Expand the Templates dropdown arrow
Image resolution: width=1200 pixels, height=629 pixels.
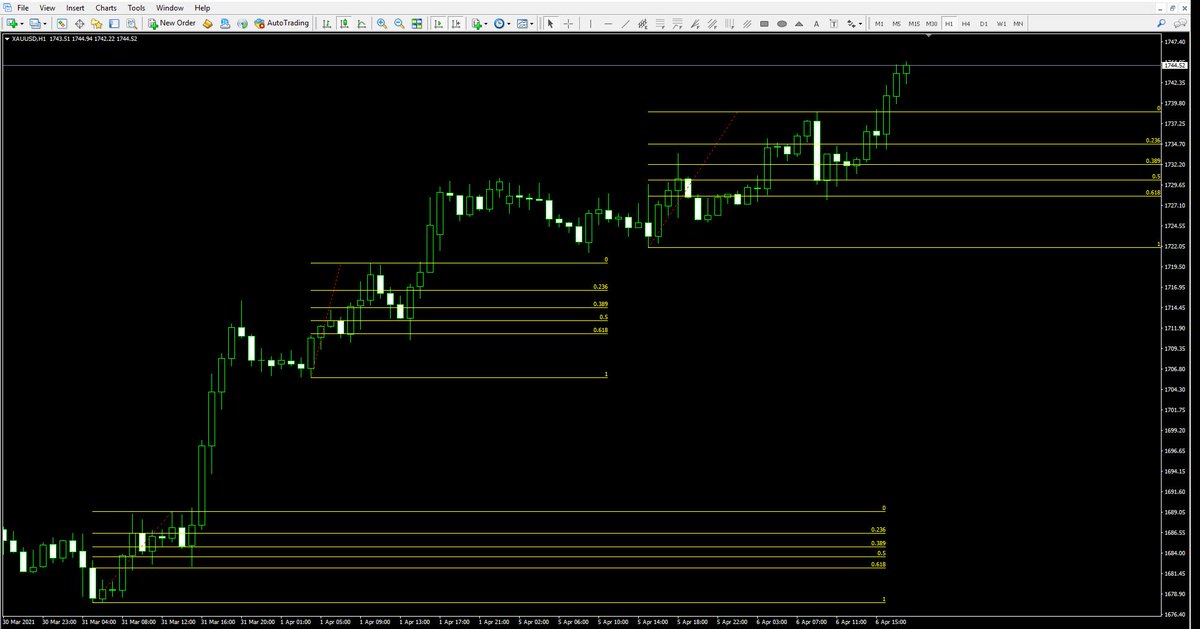point(532,23)
